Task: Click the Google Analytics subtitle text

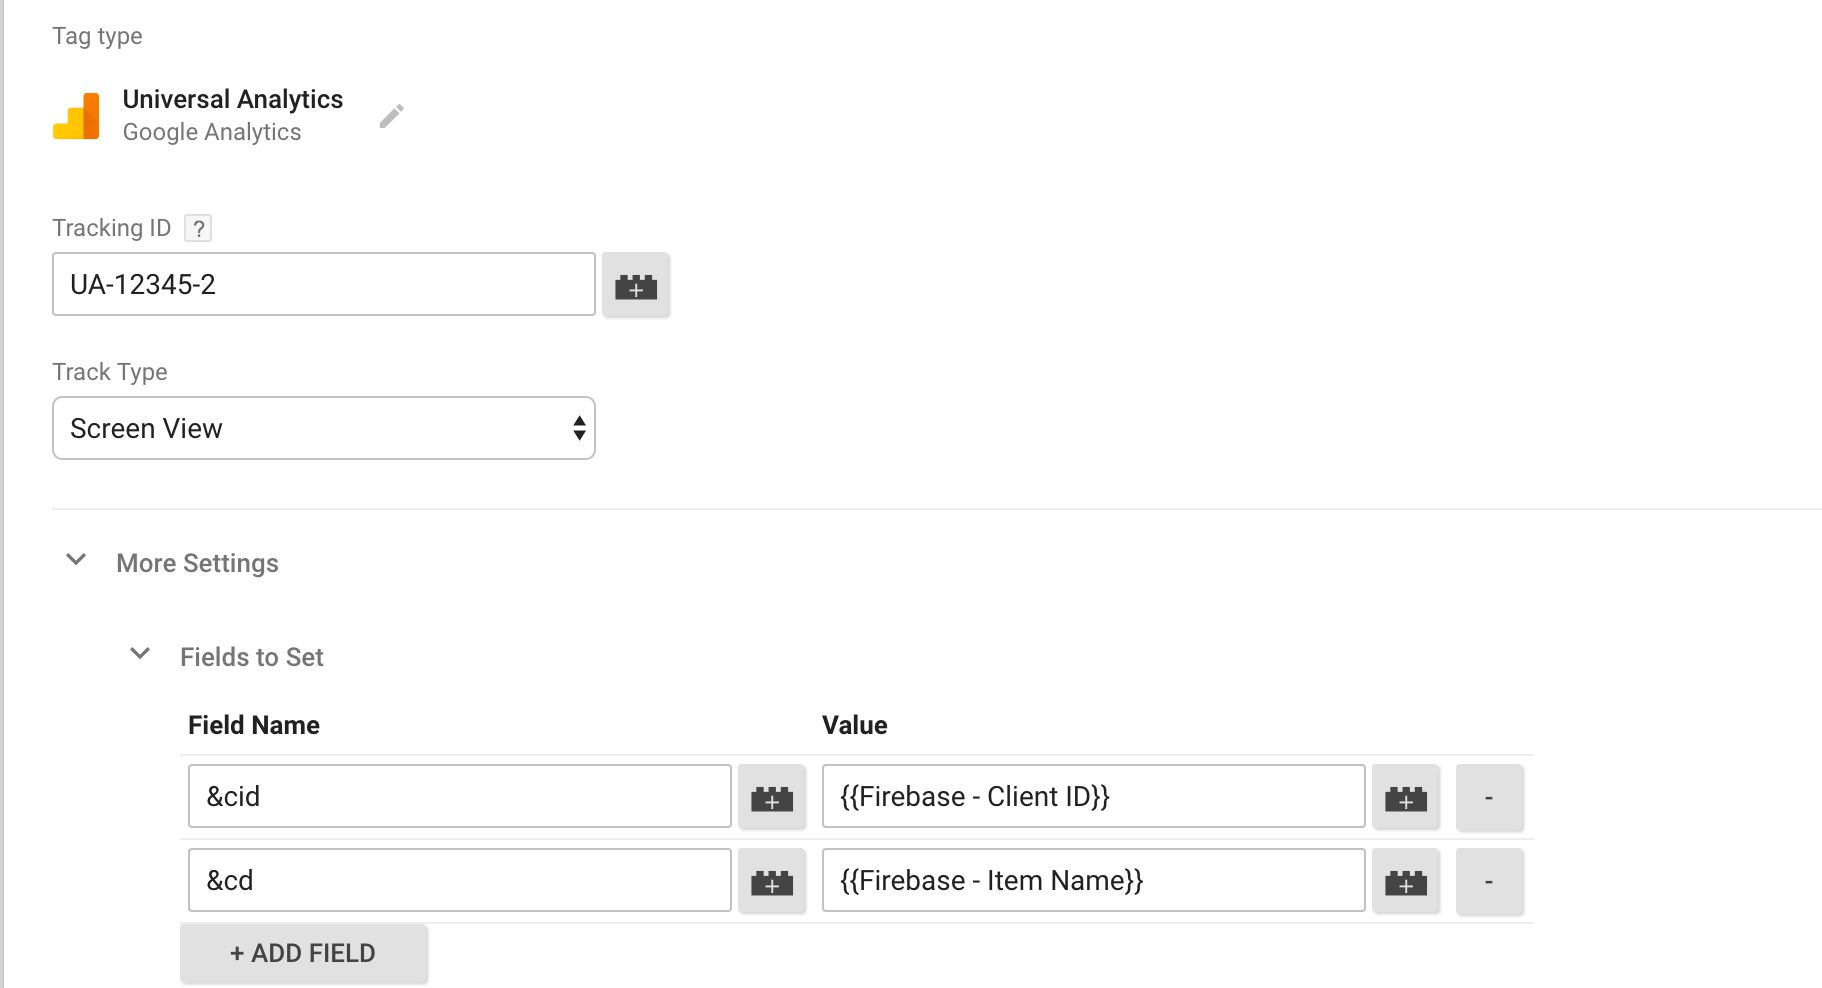Action: (212, 132)
